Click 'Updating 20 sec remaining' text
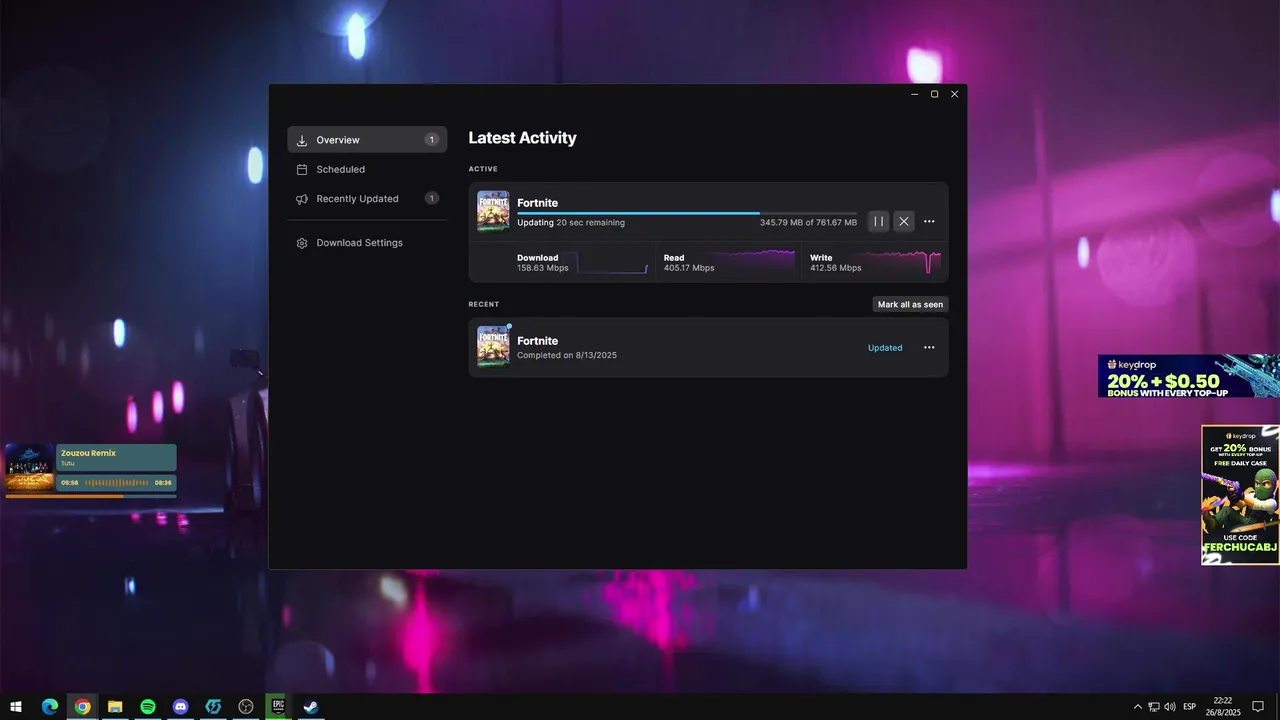The width and height of the screenshot is (1280, 720). (x=571, y=223)
